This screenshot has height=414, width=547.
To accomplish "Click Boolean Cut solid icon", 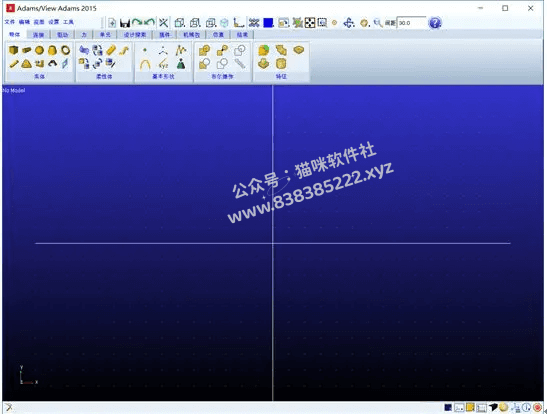I will 204,64.
